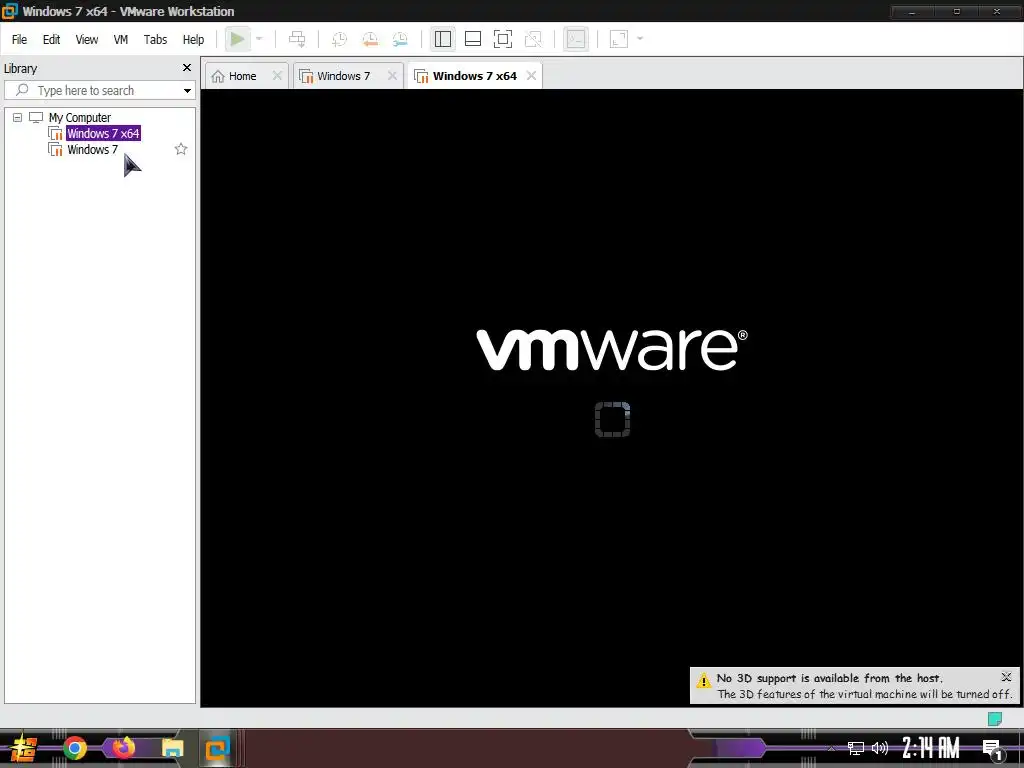Launch Google Chrome from taskbar
The image size is (1024, 768).
point(75,748)
